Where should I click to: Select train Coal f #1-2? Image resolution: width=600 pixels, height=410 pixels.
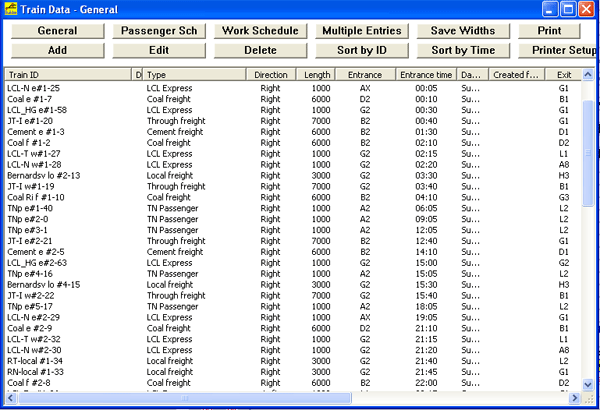(29, 143)
